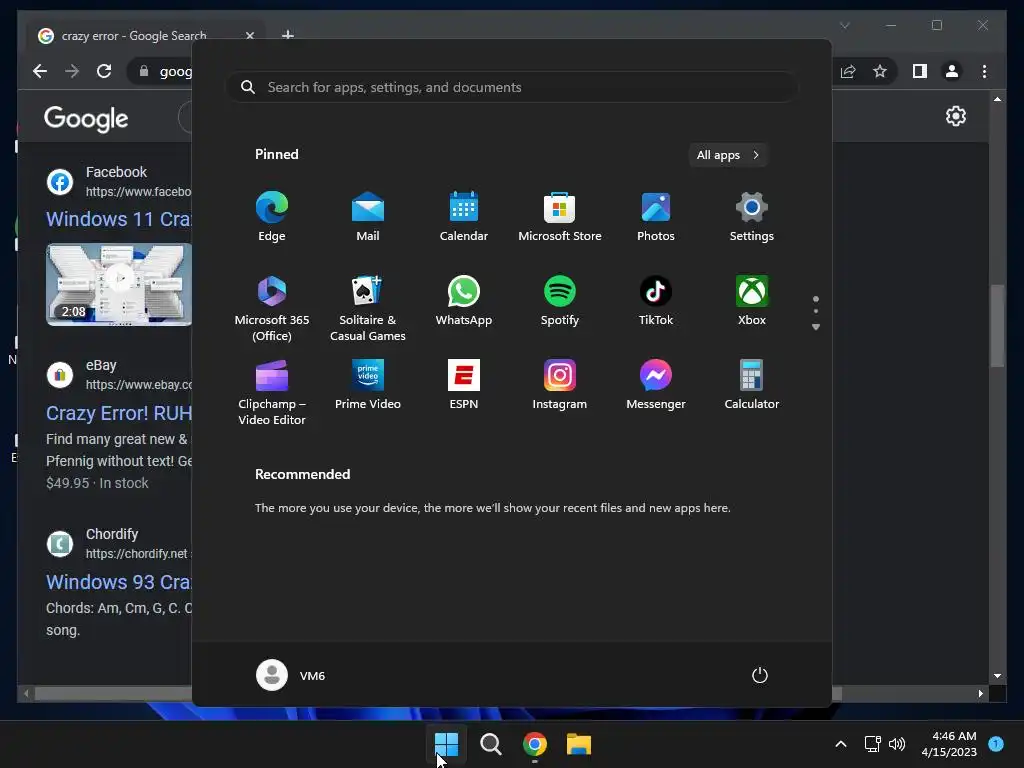
Task: Open the Calendar app
Action: (464, 217)
